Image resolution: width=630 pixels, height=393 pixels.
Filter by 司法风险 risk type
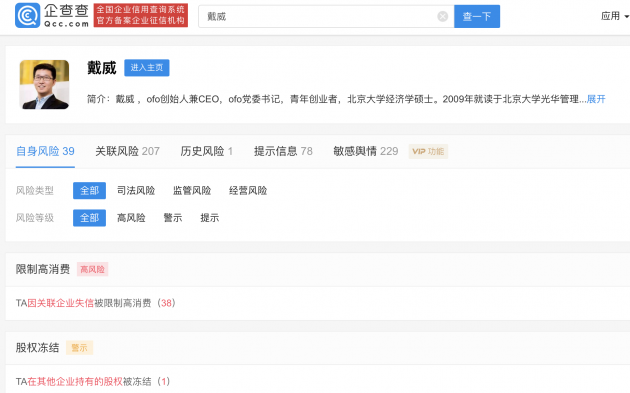136,190
